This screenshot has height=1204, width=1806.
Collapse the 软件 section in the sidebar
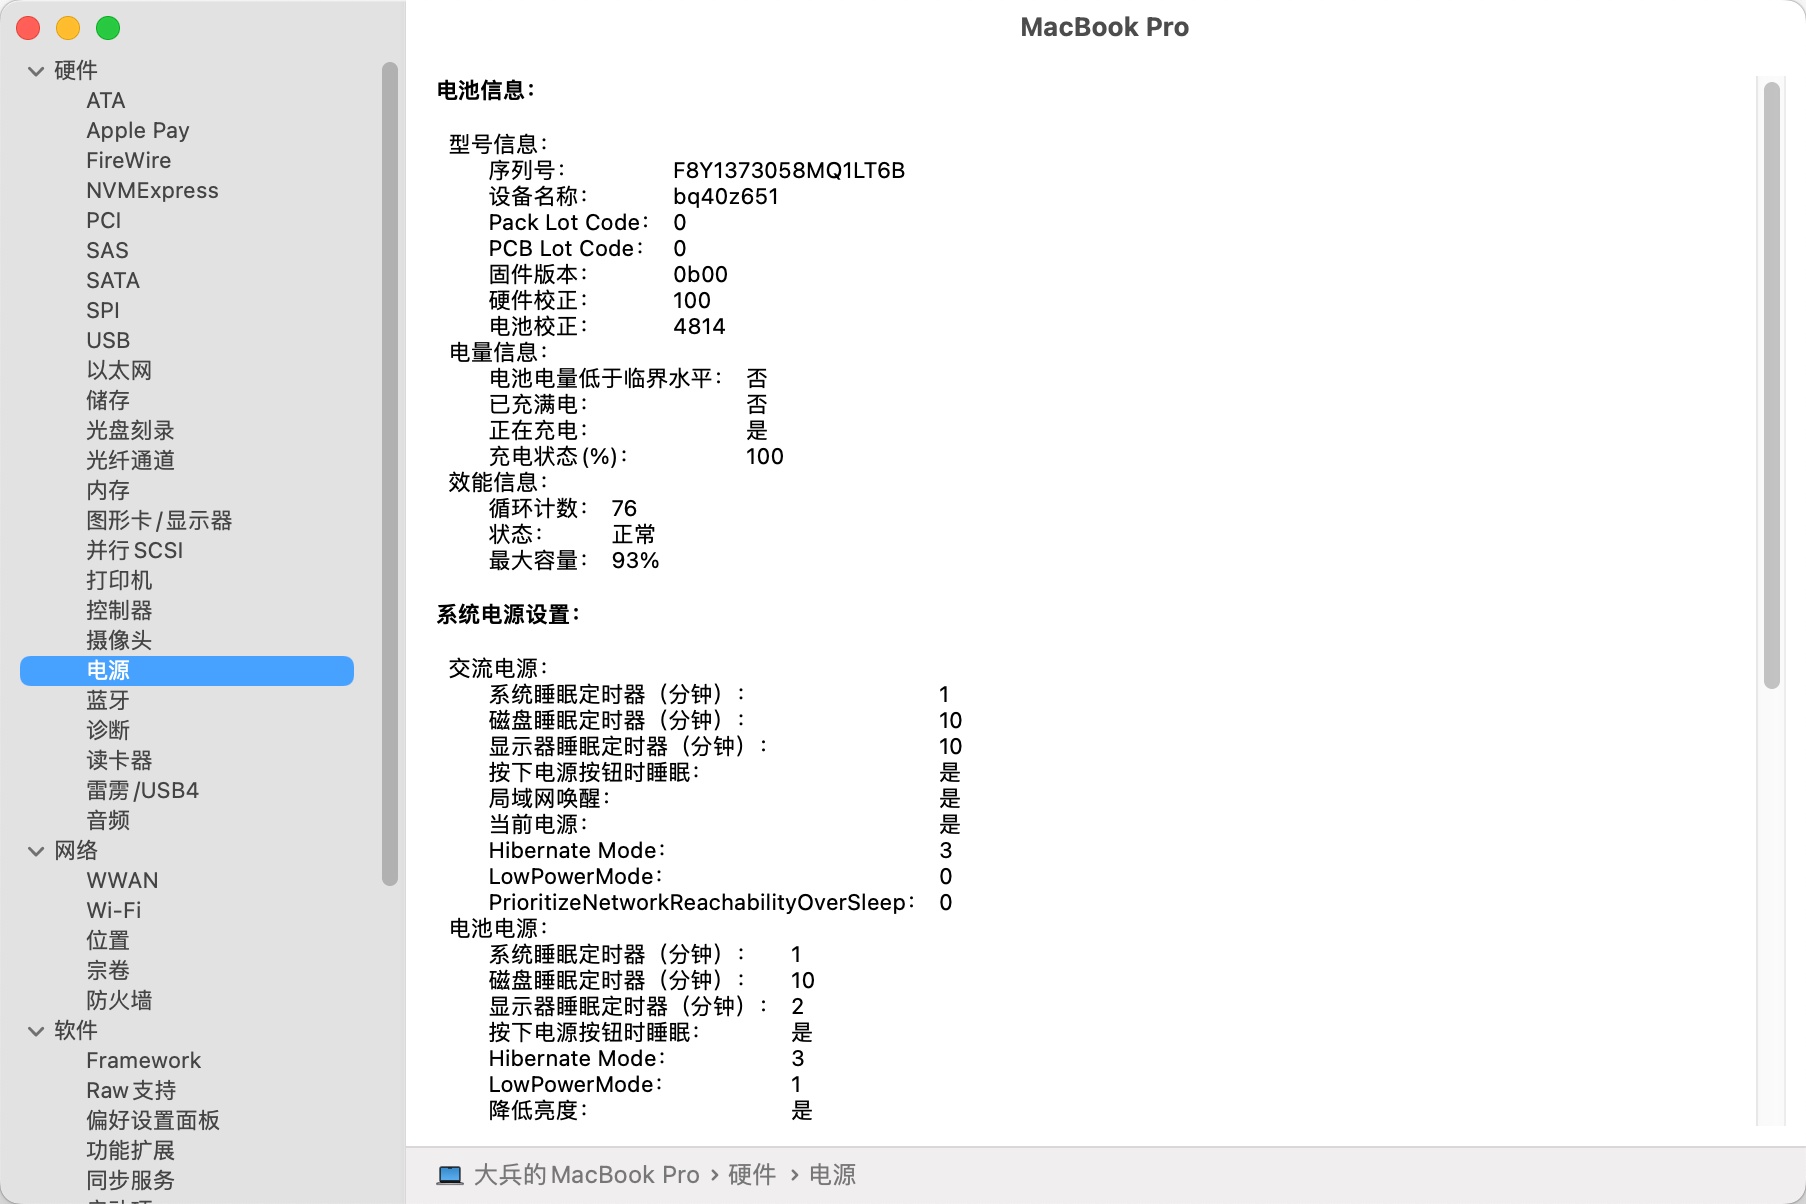pos(36,1031)
